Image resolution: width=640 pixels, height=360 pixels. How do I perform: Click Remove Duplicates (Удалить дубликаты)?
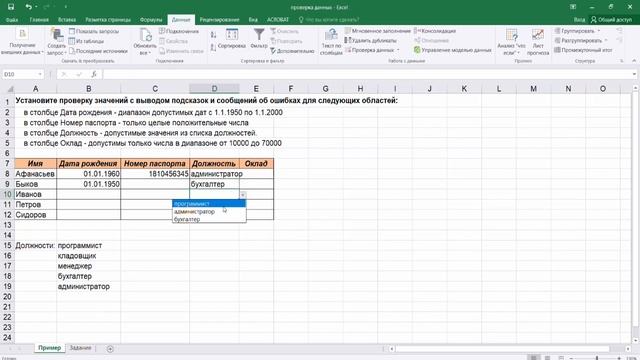(x=371, y=40)
